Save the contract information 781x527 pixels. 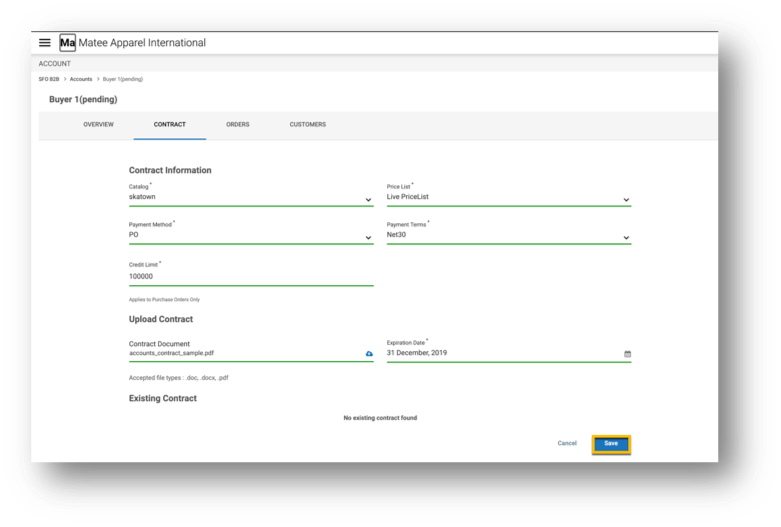611,444
